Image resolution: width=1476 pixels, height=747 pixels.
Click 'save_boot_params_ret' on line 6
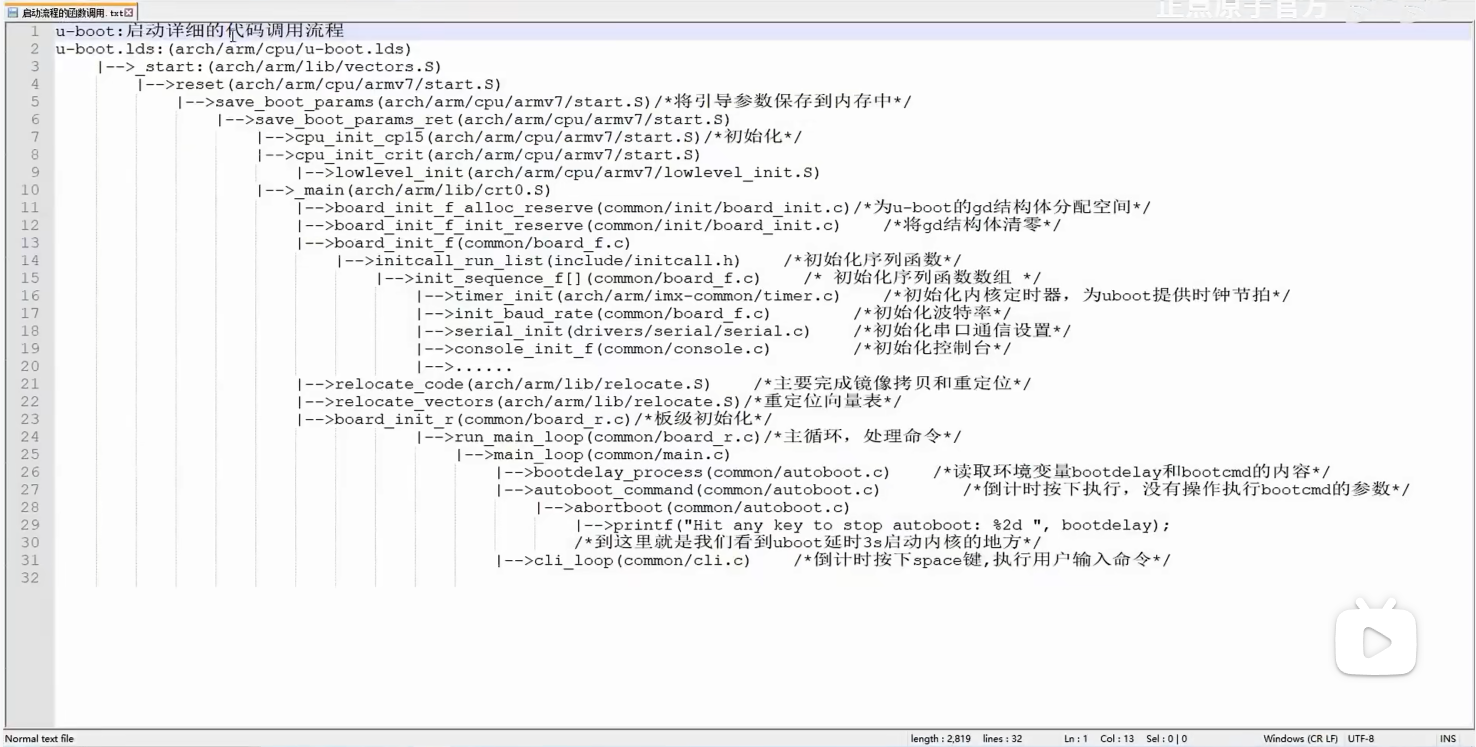point(354,119)
